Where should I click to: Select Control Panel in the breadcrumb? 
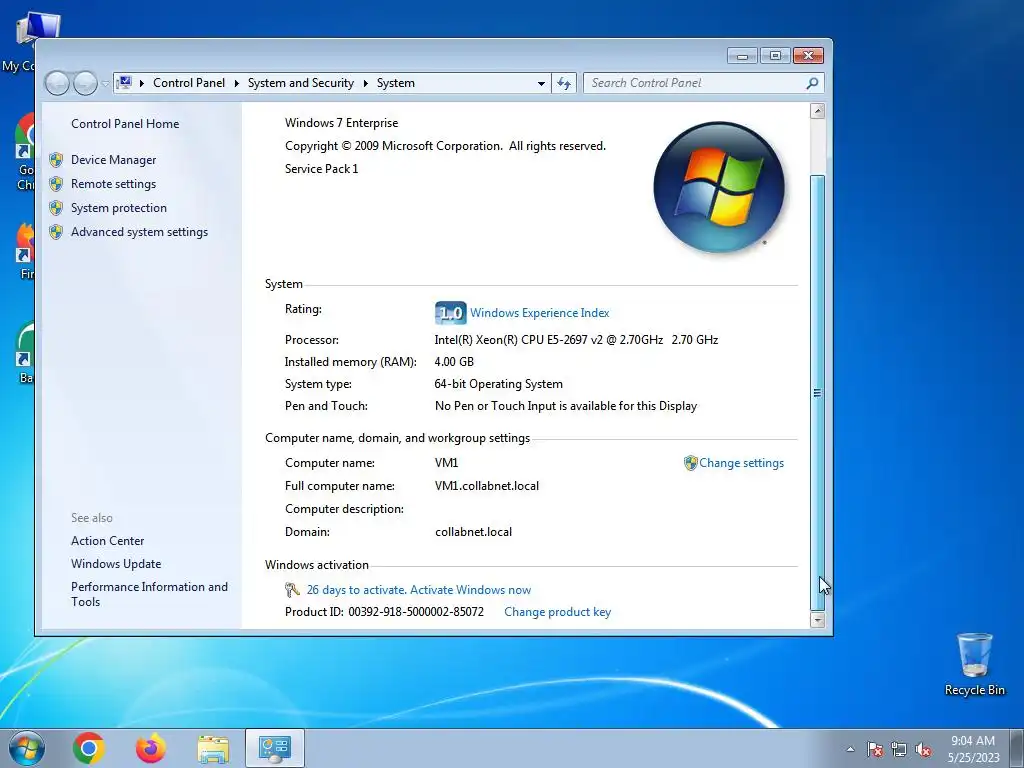[x=189, y=83]
